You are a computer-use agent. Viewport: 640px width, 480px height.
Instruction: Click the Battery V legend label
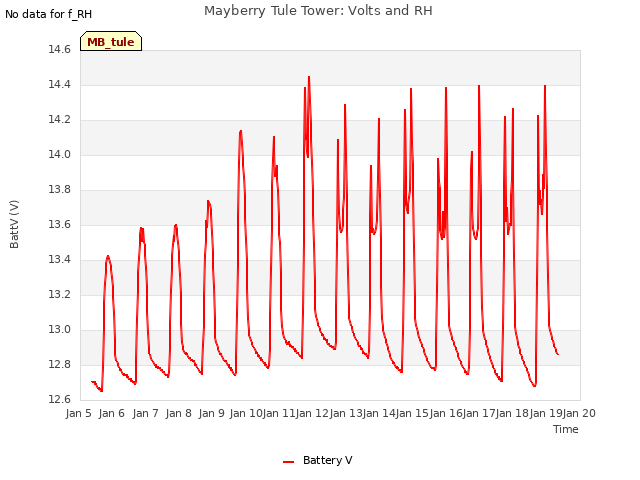(327, 460)
